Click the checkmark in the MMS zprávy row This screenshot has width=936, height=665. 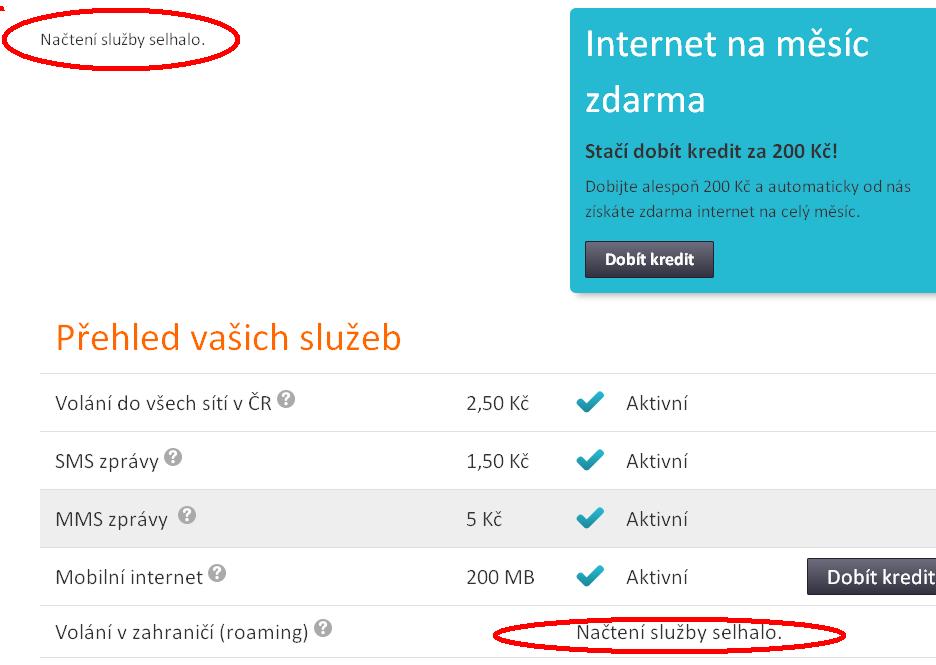[x=591, y=519]
